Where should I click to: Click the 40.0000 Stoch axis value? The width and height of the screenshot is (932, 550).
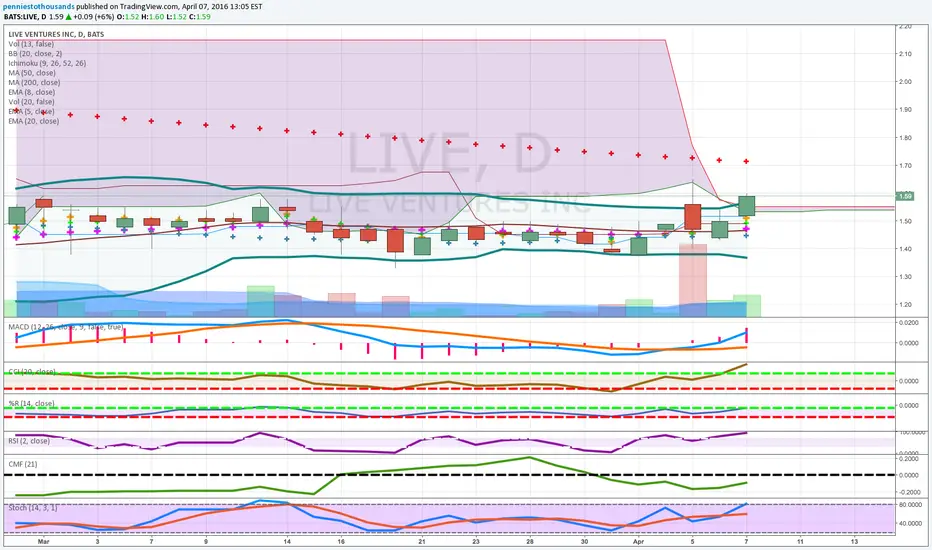[x=910, y=524]
